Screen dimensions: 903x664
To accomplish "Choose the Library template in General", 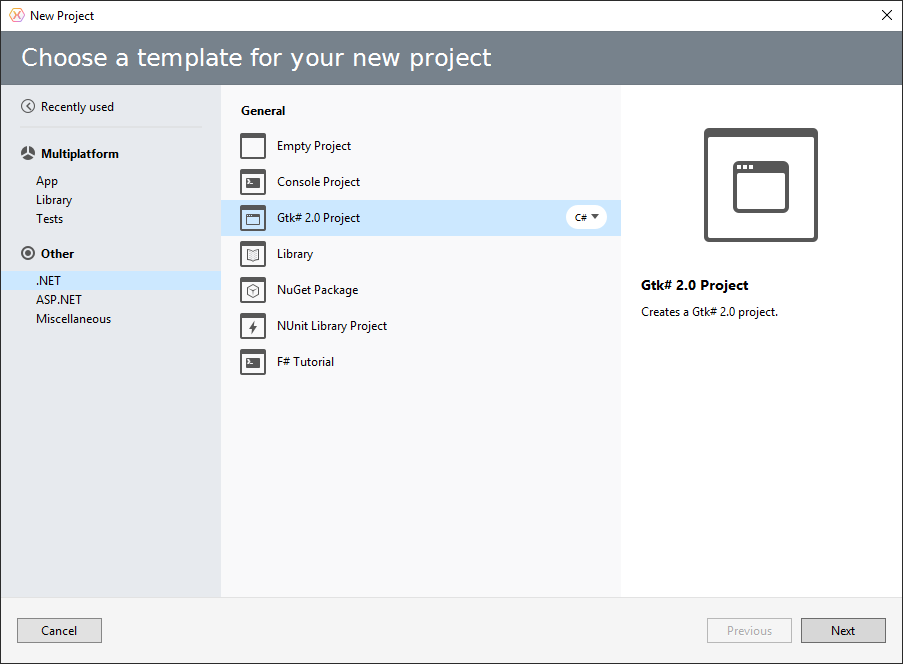I will pyautogui.click(x=421, y=254).
